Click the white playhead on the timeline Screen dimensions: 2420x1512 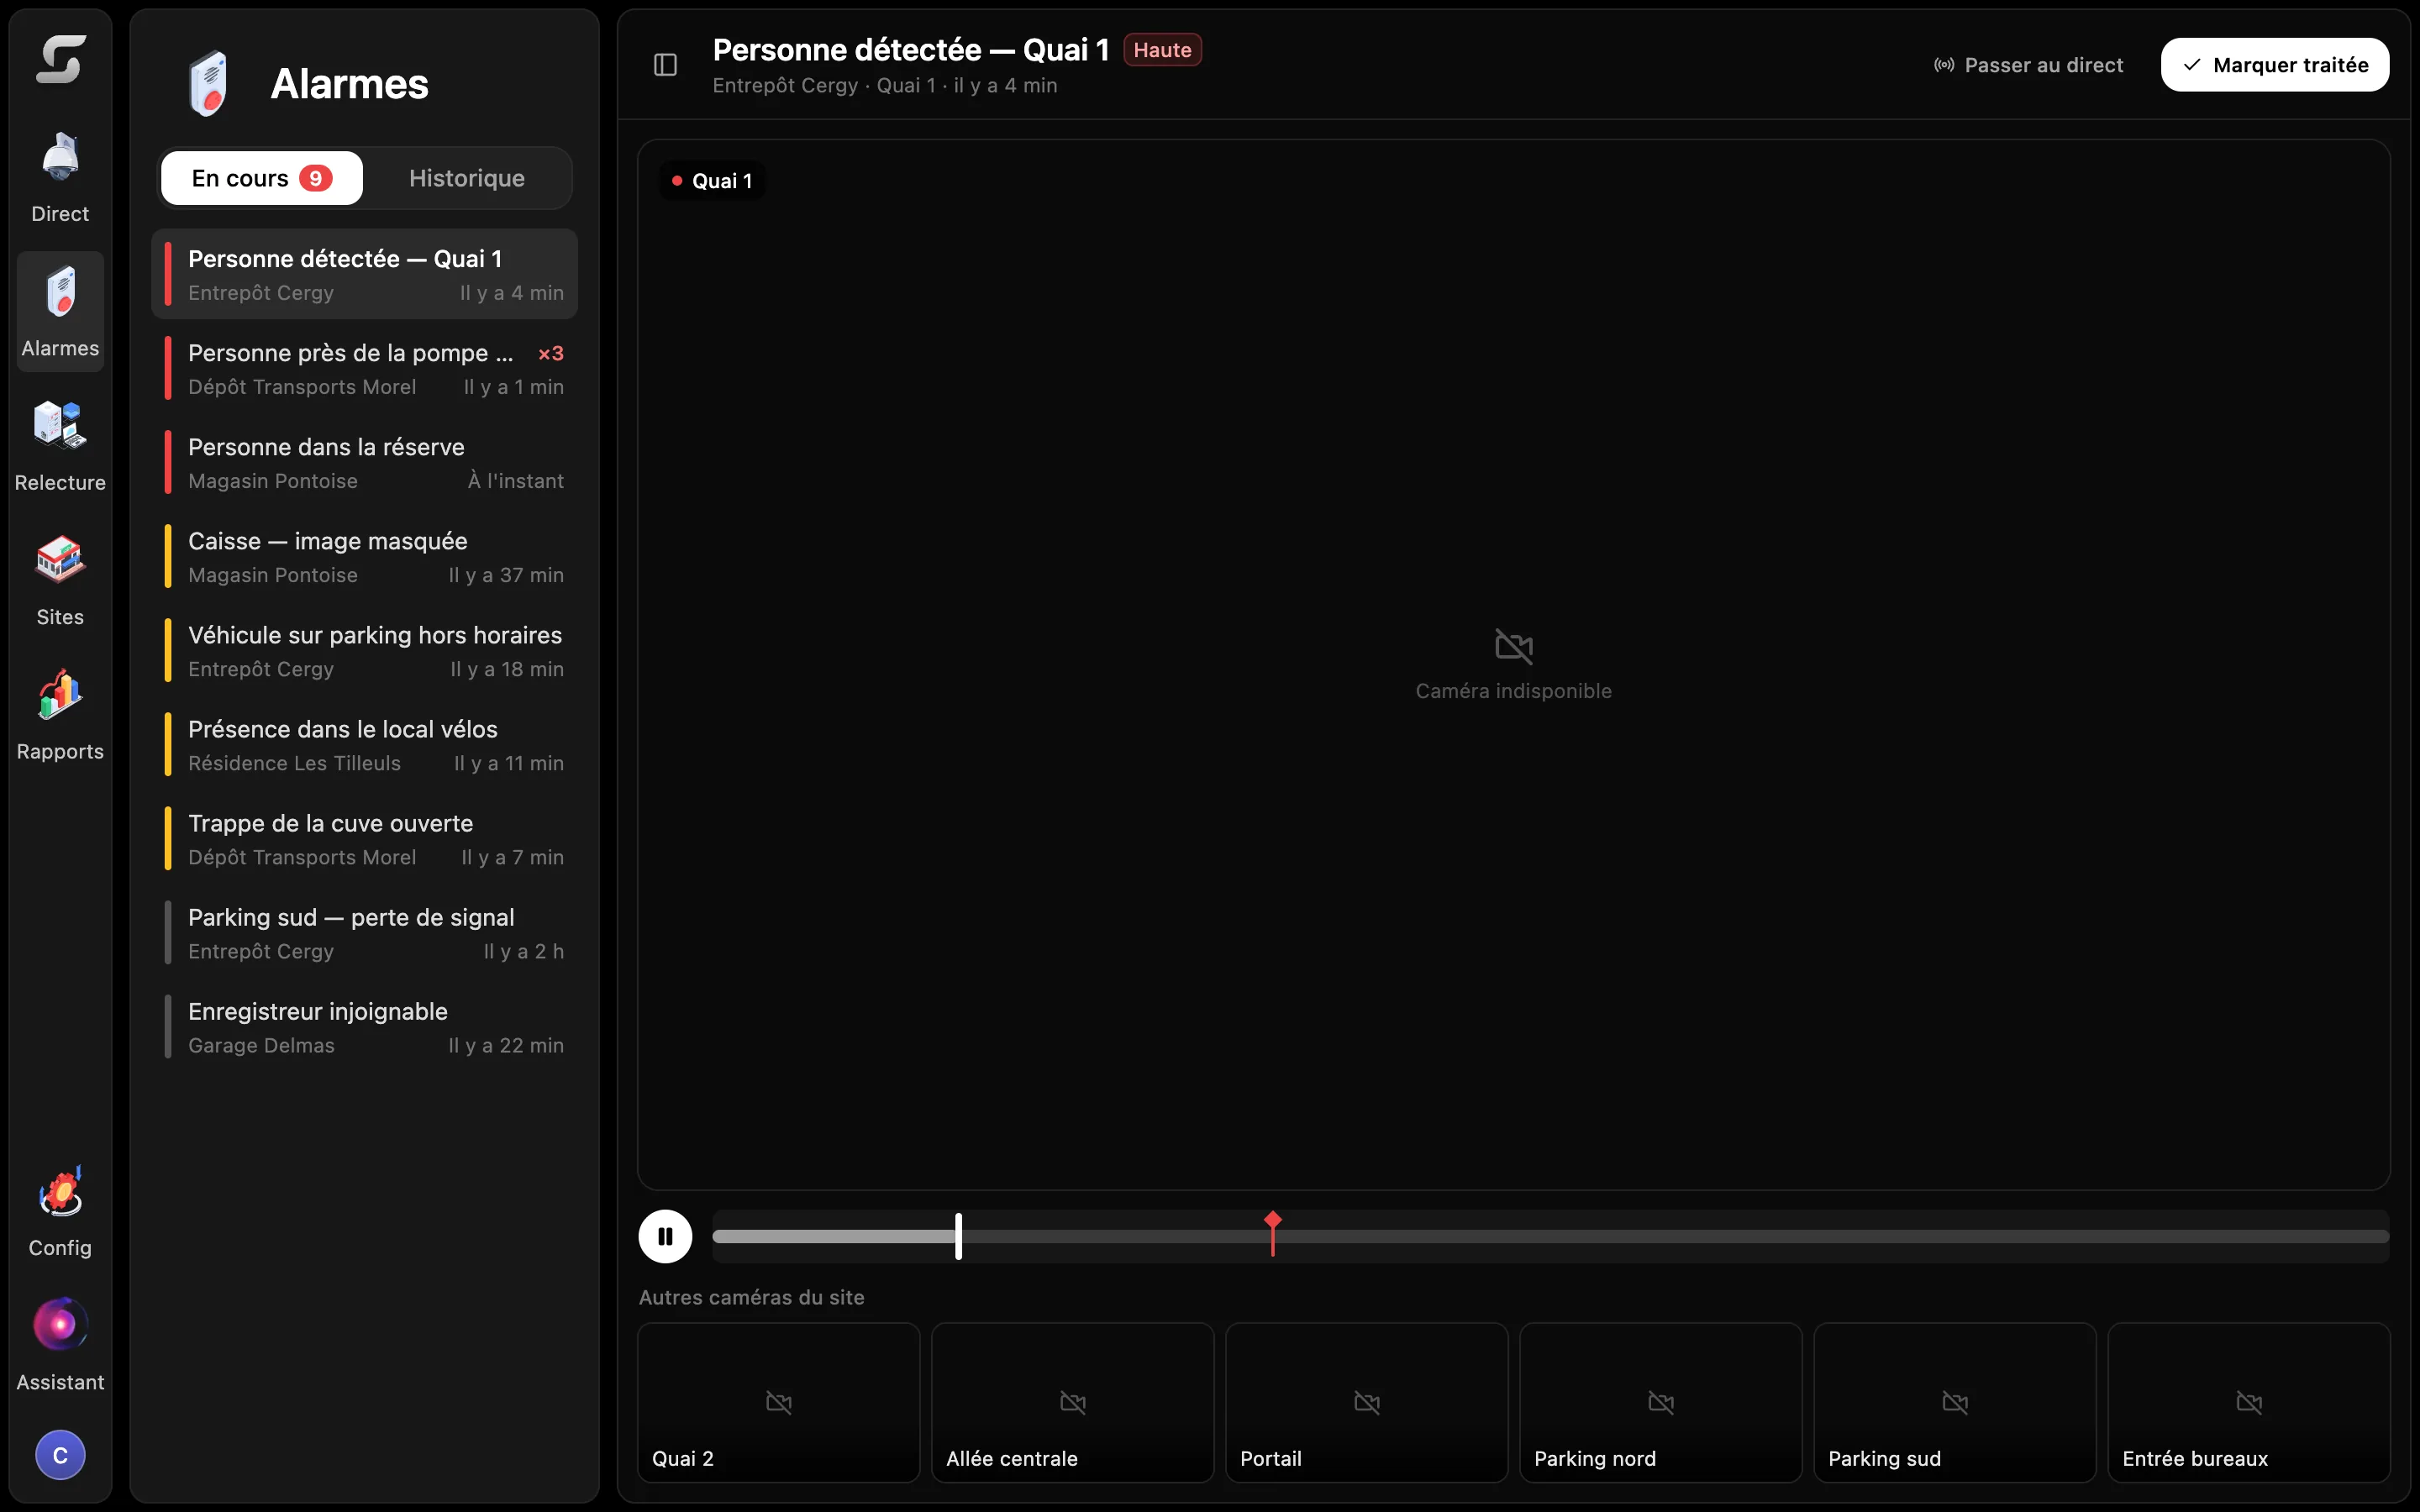click(x=958, y=1237)
